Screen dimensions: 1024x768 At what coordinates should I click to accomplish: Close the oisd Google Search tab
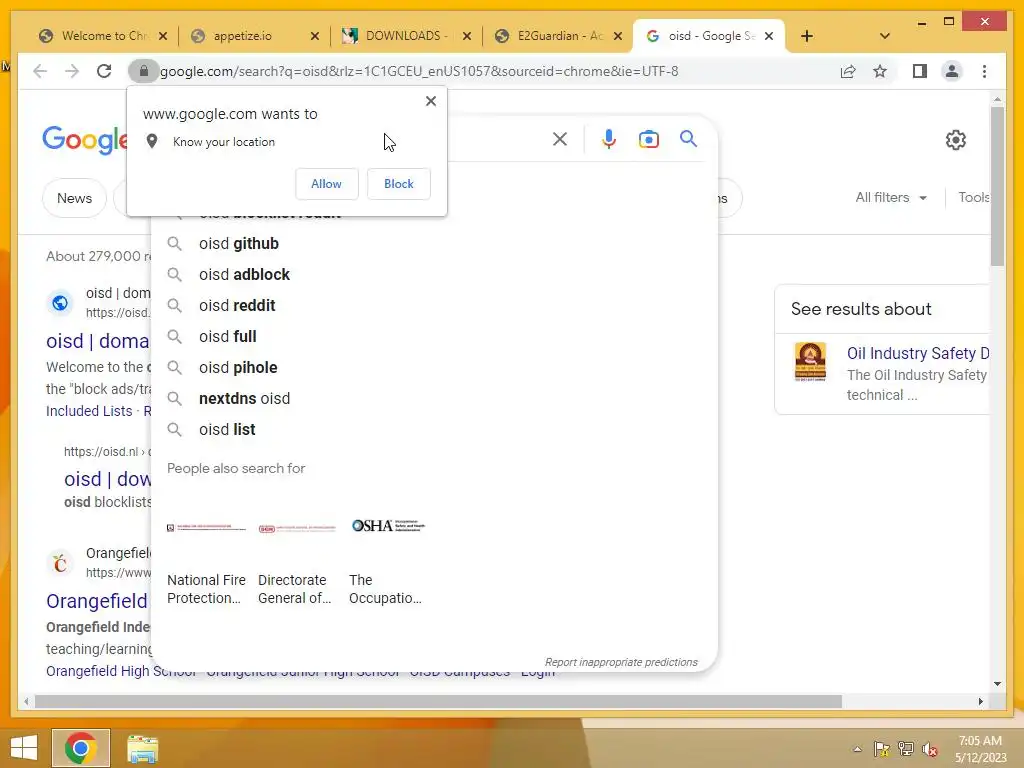(x=769, y=36)
